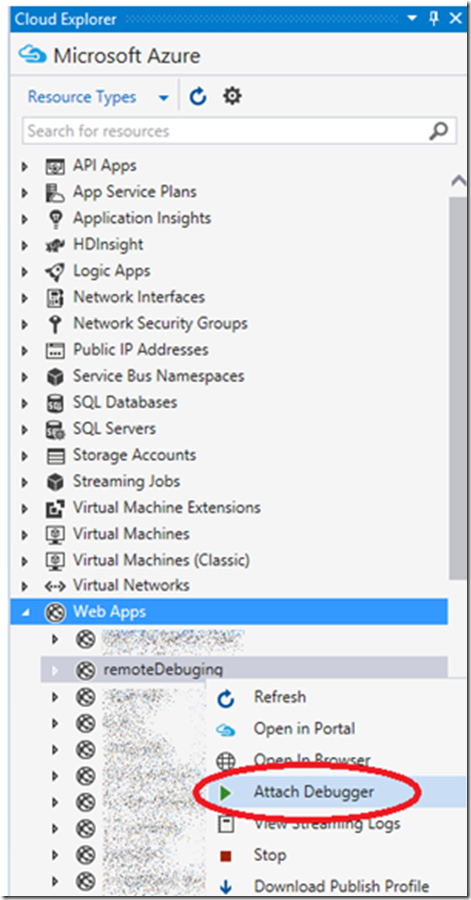Click the Logic Apps rocket icon
Screen dimensions: 471x900
point(55,271)
